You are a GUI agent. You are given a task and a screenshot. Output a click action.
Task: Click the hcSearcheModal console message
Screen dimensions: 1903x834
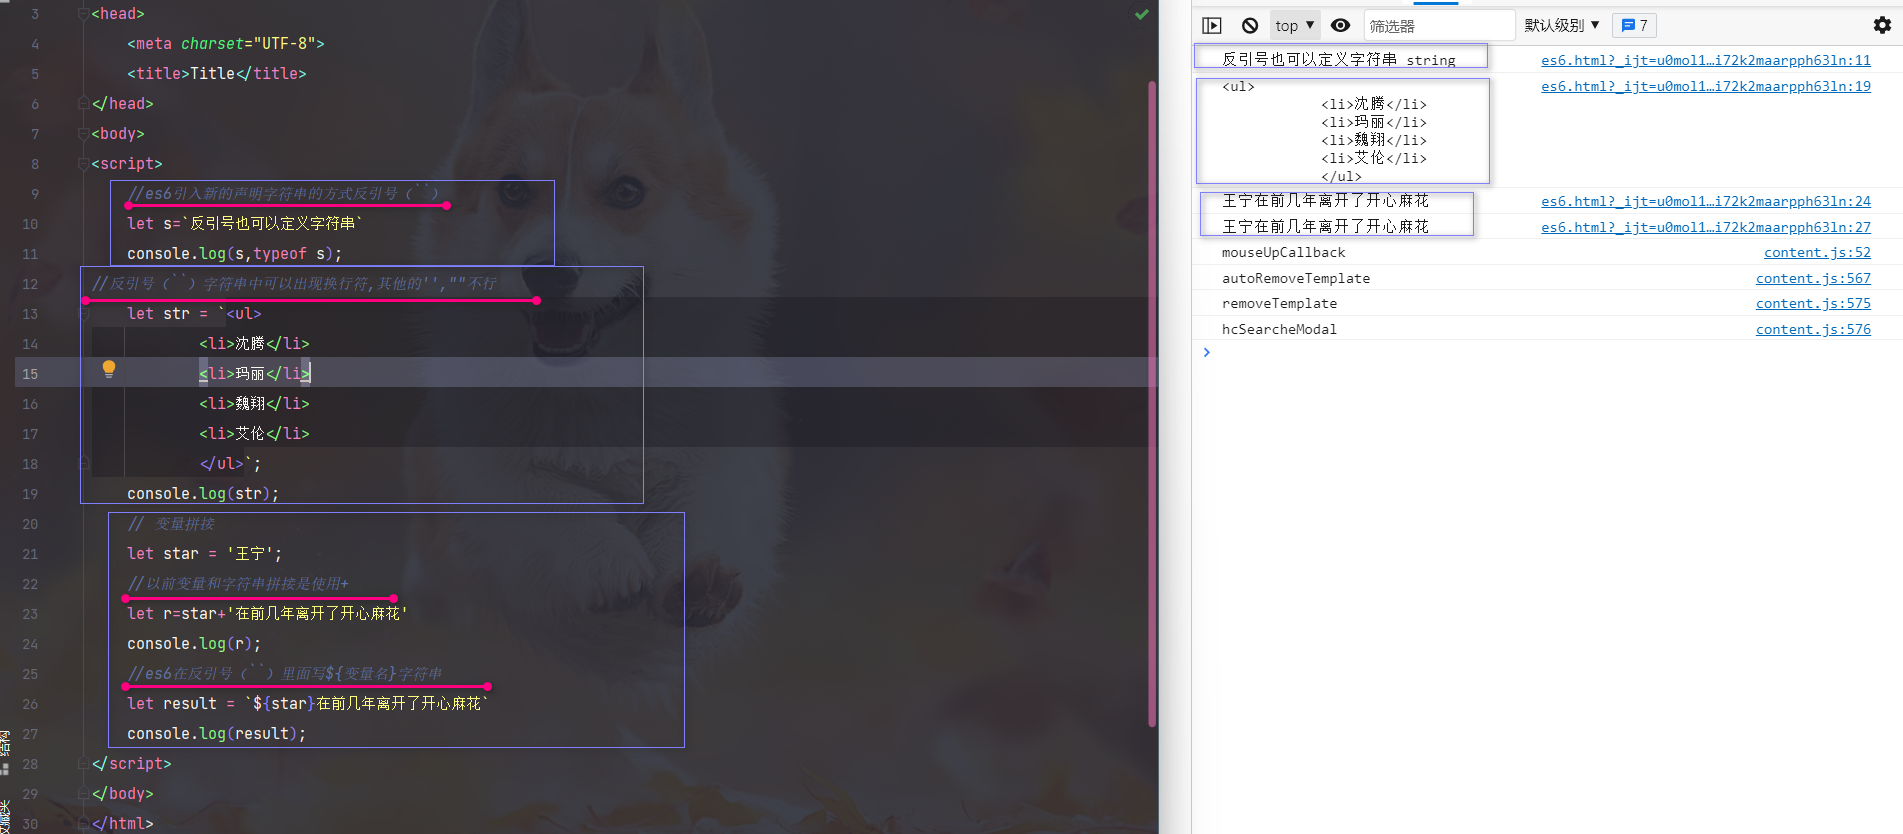pyautogui.click(x=1279, y=330)
